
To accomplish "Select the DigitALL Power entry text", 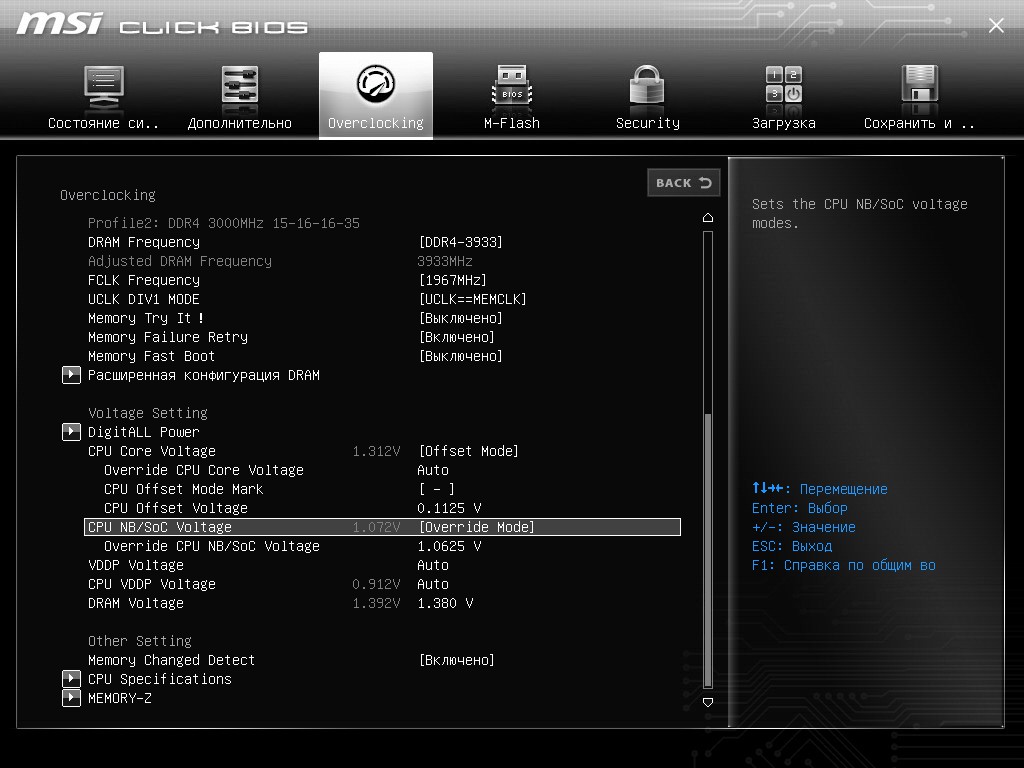I will [144, 432].
